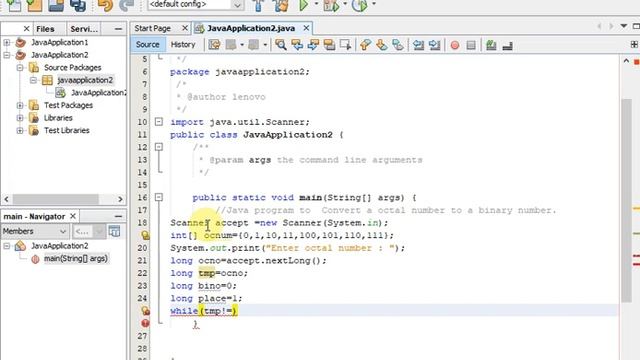Select main(String[] args) in Navigator
Screen dimensions: 640x360
[76, 259]
